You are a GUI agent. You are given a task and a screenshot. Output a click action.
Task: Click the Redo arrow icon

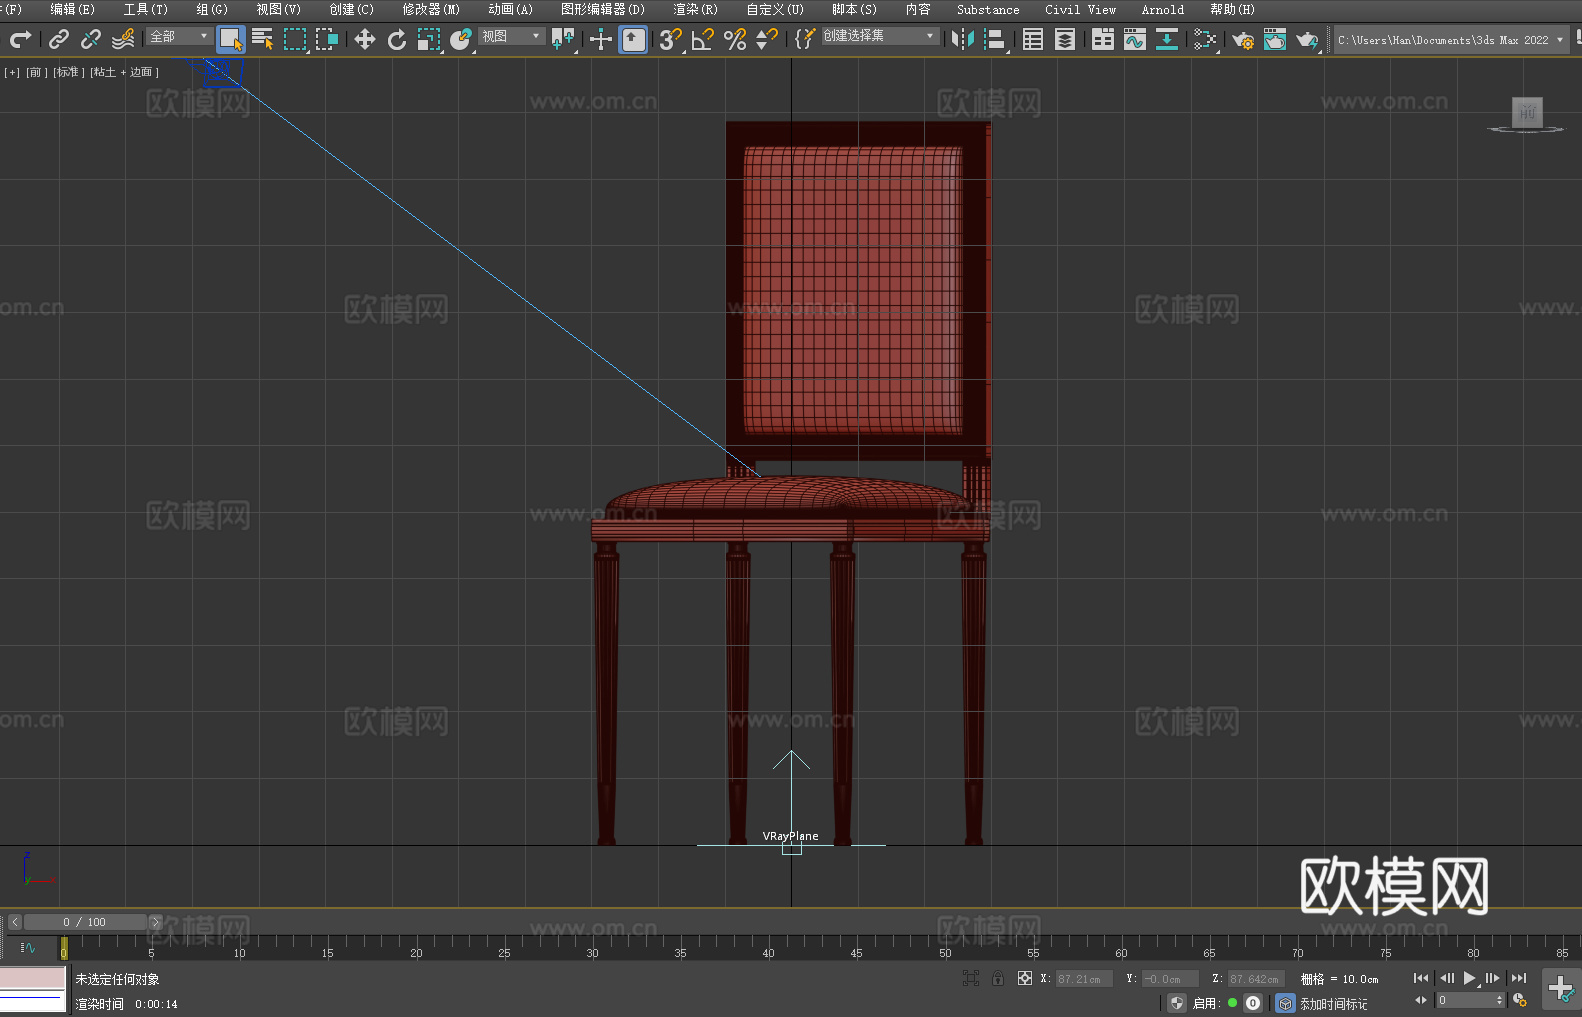(20, 39)
